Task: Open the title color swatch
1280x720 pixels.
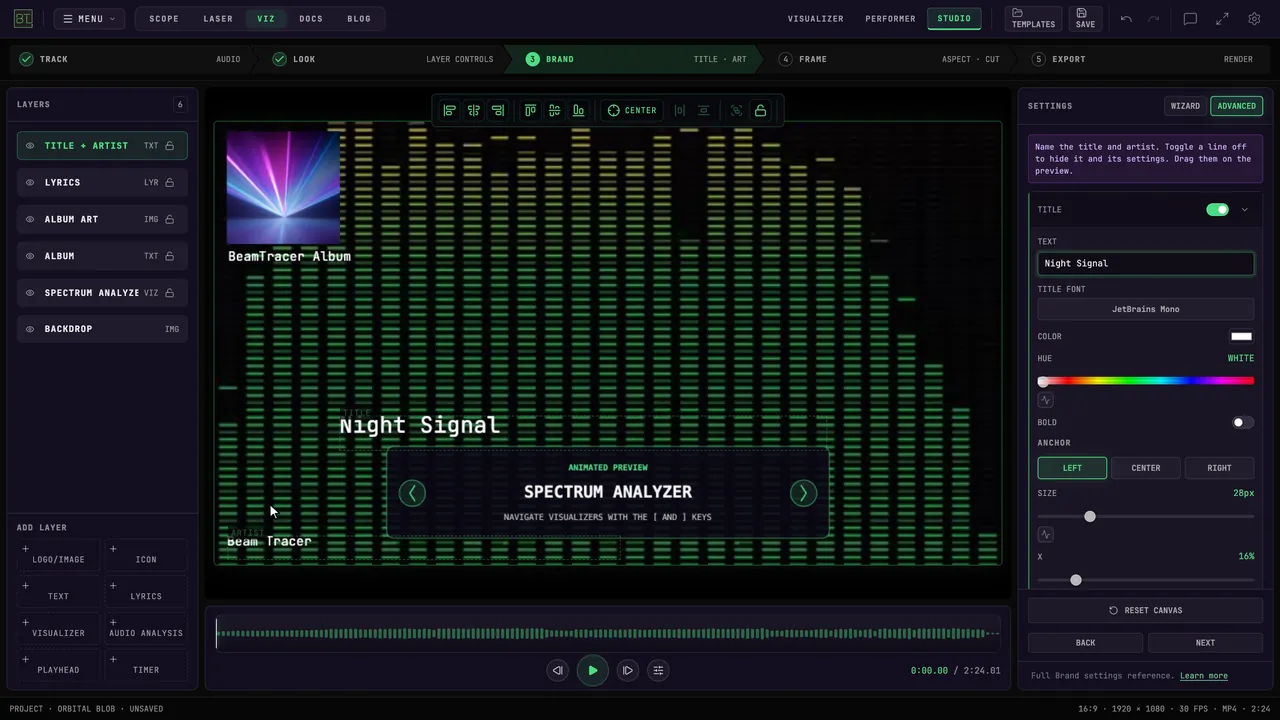Action: click(x=1242, y=337)
